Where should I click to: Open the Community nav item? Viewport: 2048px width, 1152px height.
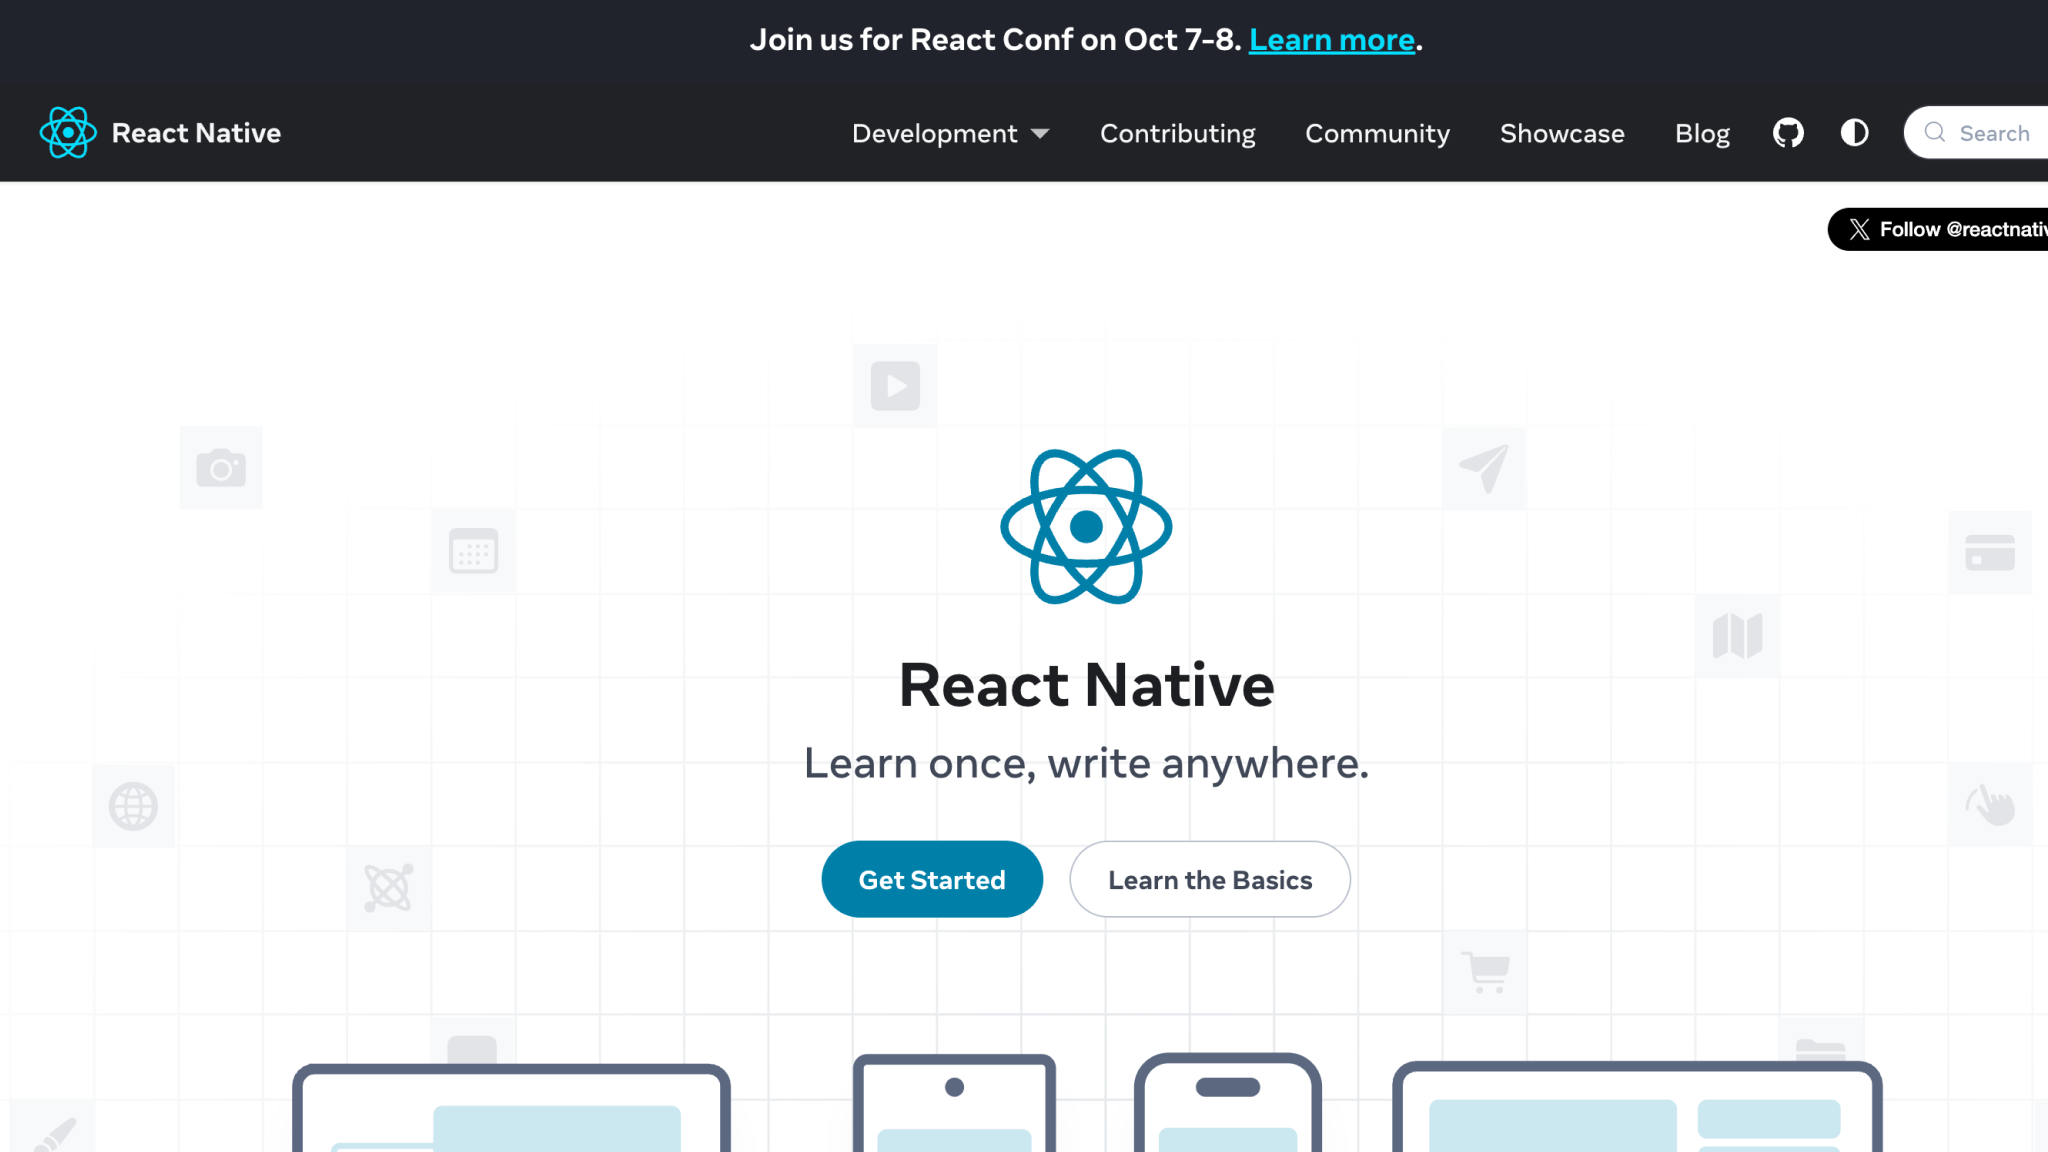[x=1377, y=133]
